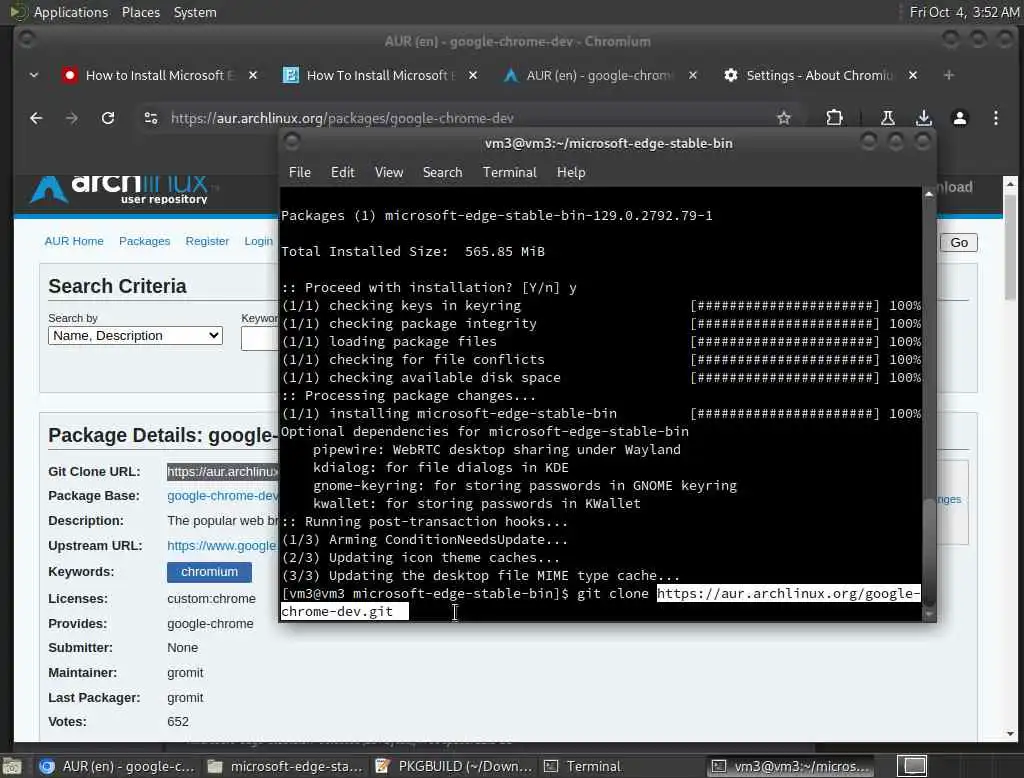This screenshot has width=1024, height=778.
Task: Click the 652 votes value
Action: (x=178, y=722)
